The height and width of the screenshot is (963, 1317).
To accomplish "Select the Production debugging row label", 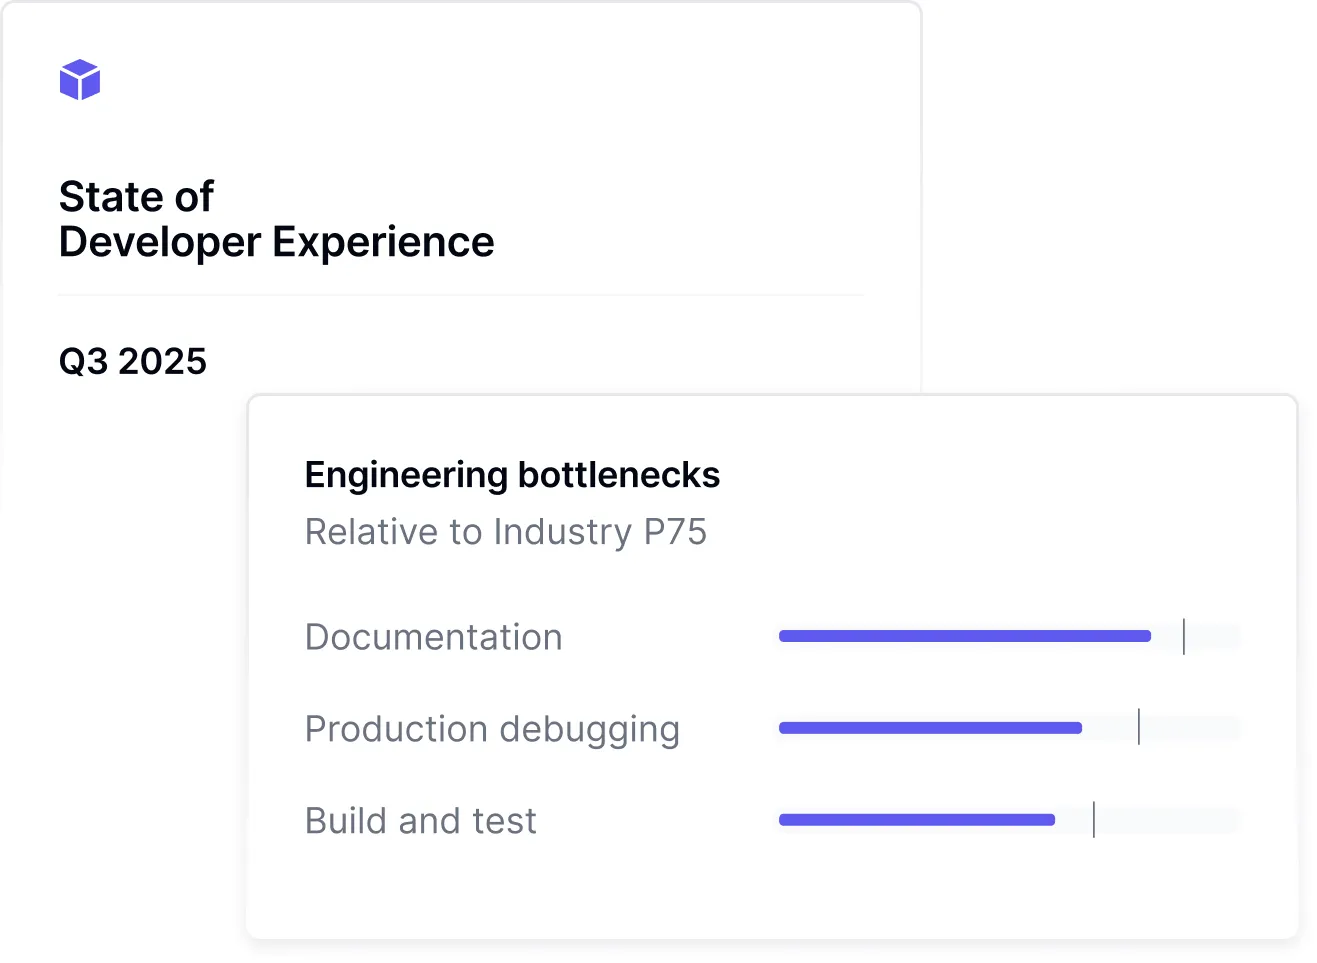I will tap(492, 729).
